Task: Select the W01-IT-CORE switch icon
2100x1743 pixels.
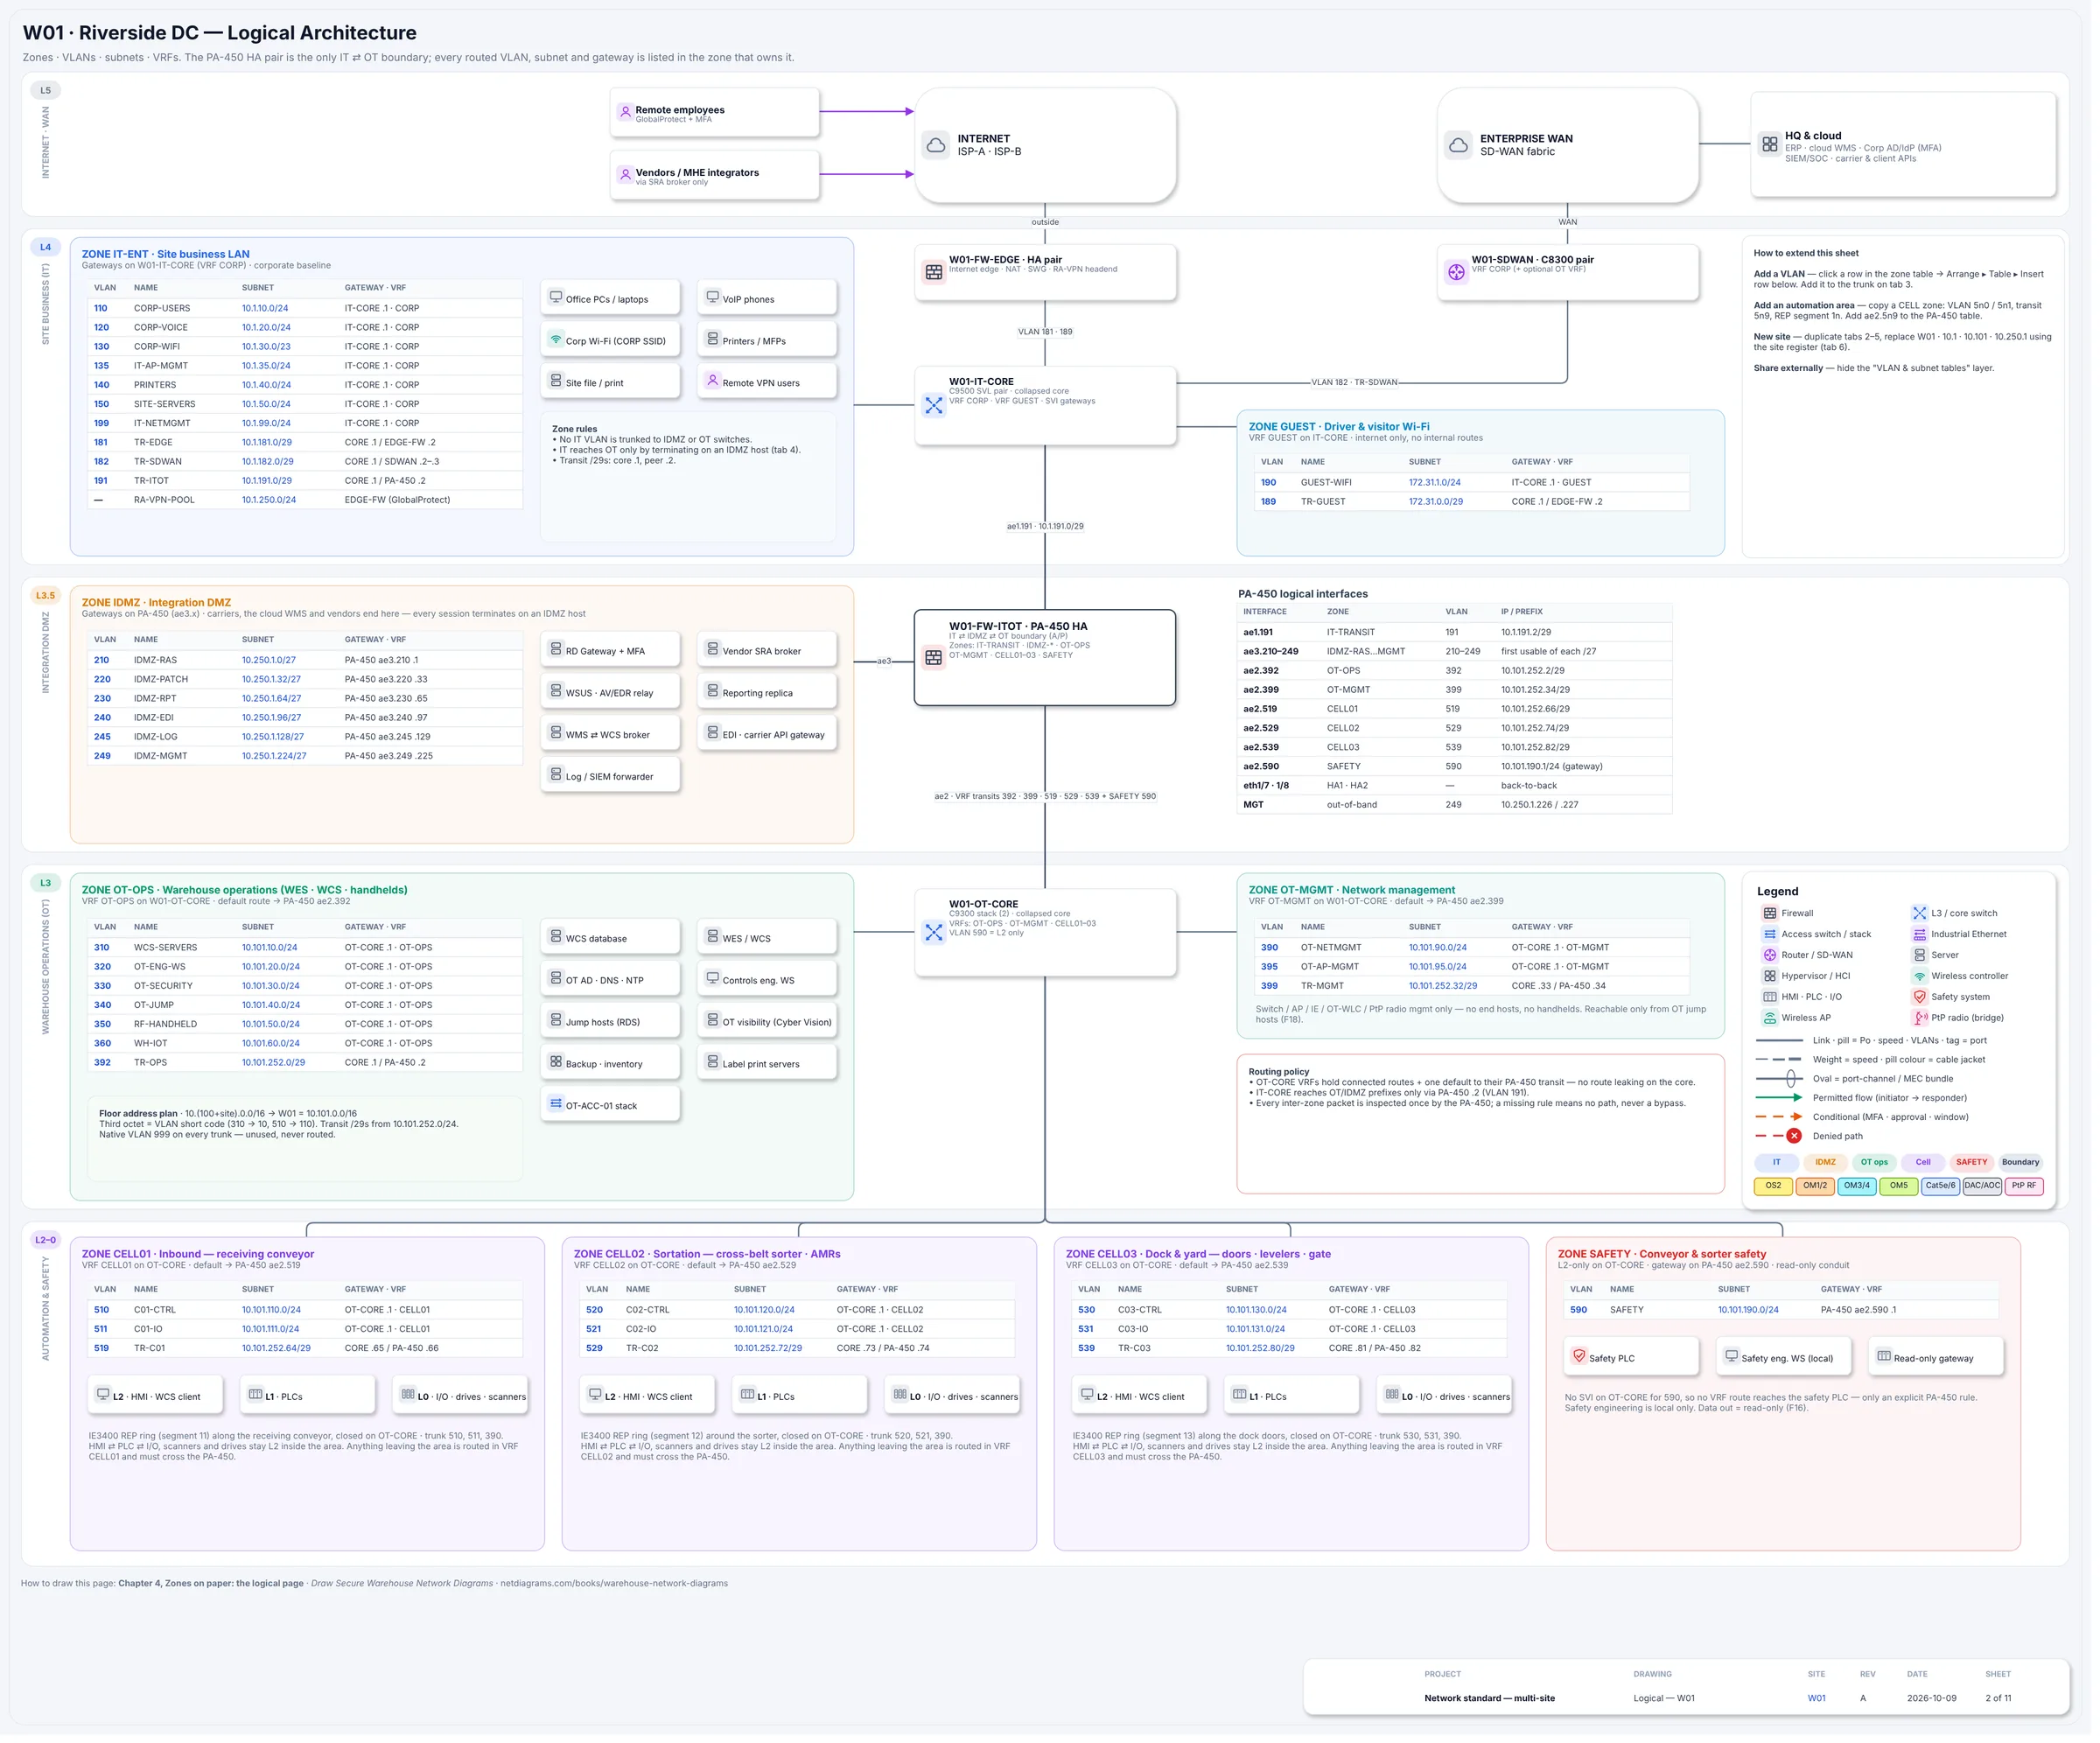Action: (x=933, y=405)
